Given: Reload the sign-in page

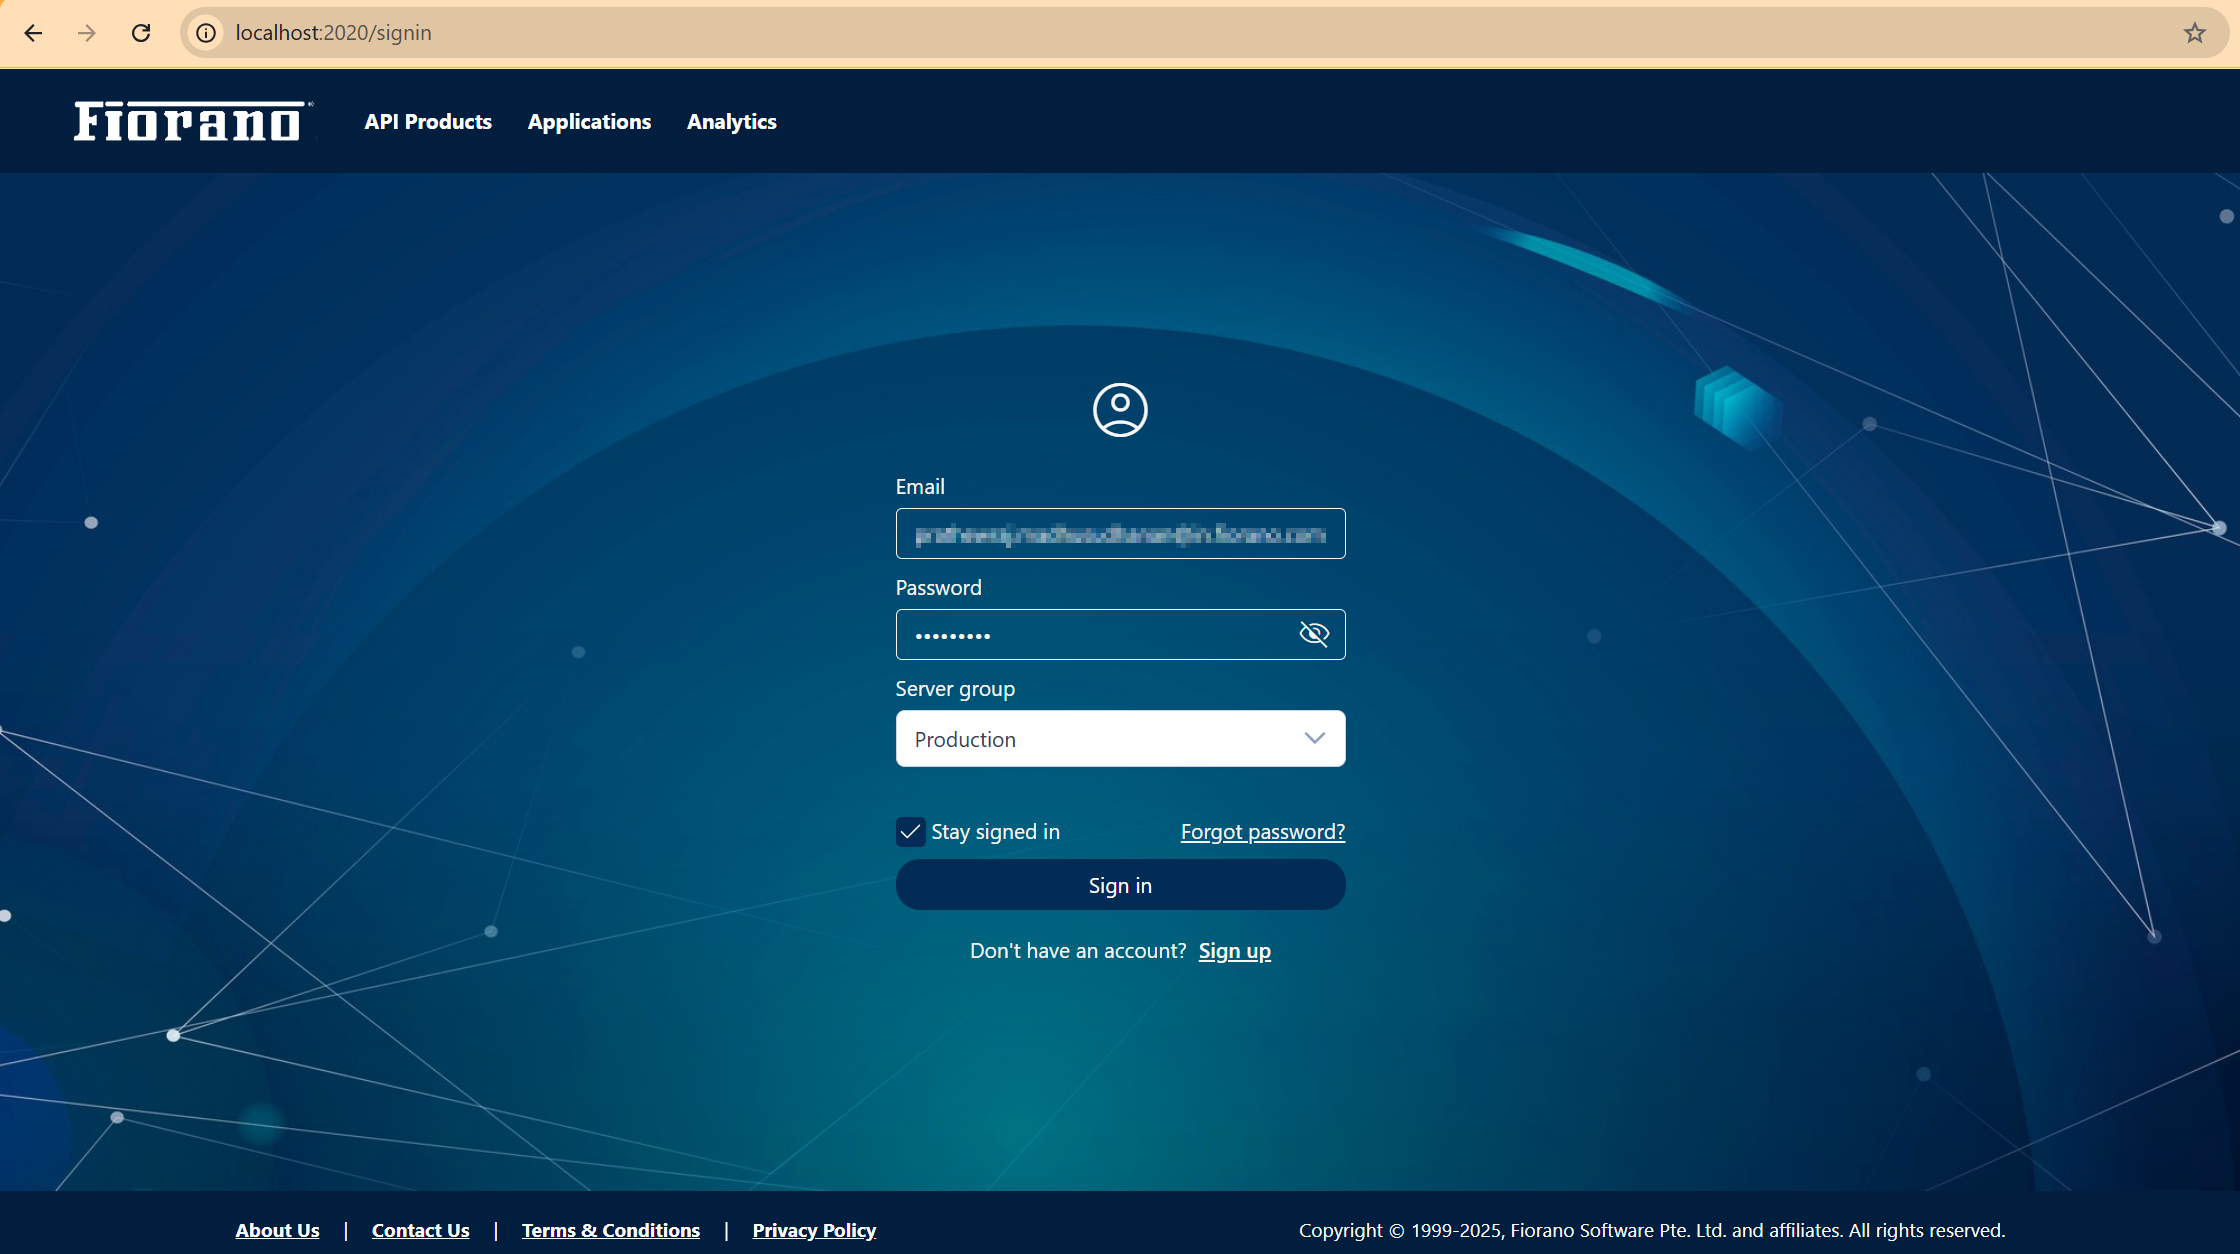Looking at the screenshot, I should (141, 33).
